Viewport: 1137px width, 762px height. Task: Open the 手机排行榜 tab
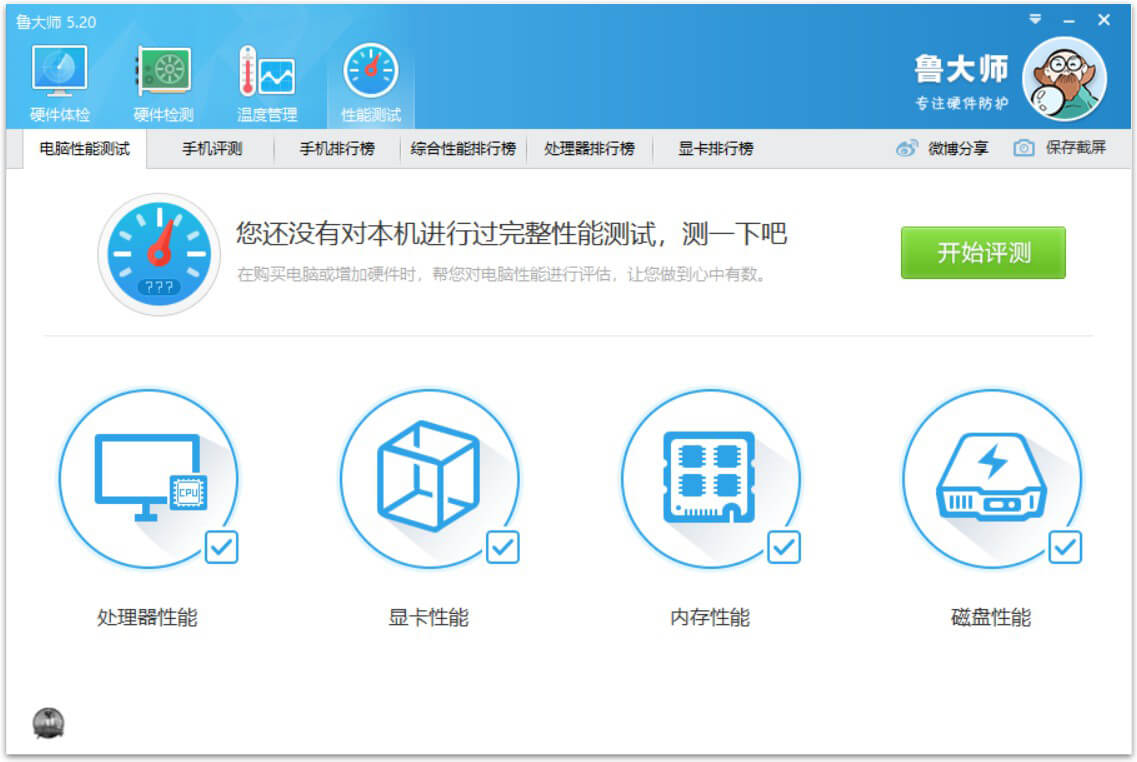[337, 149]
